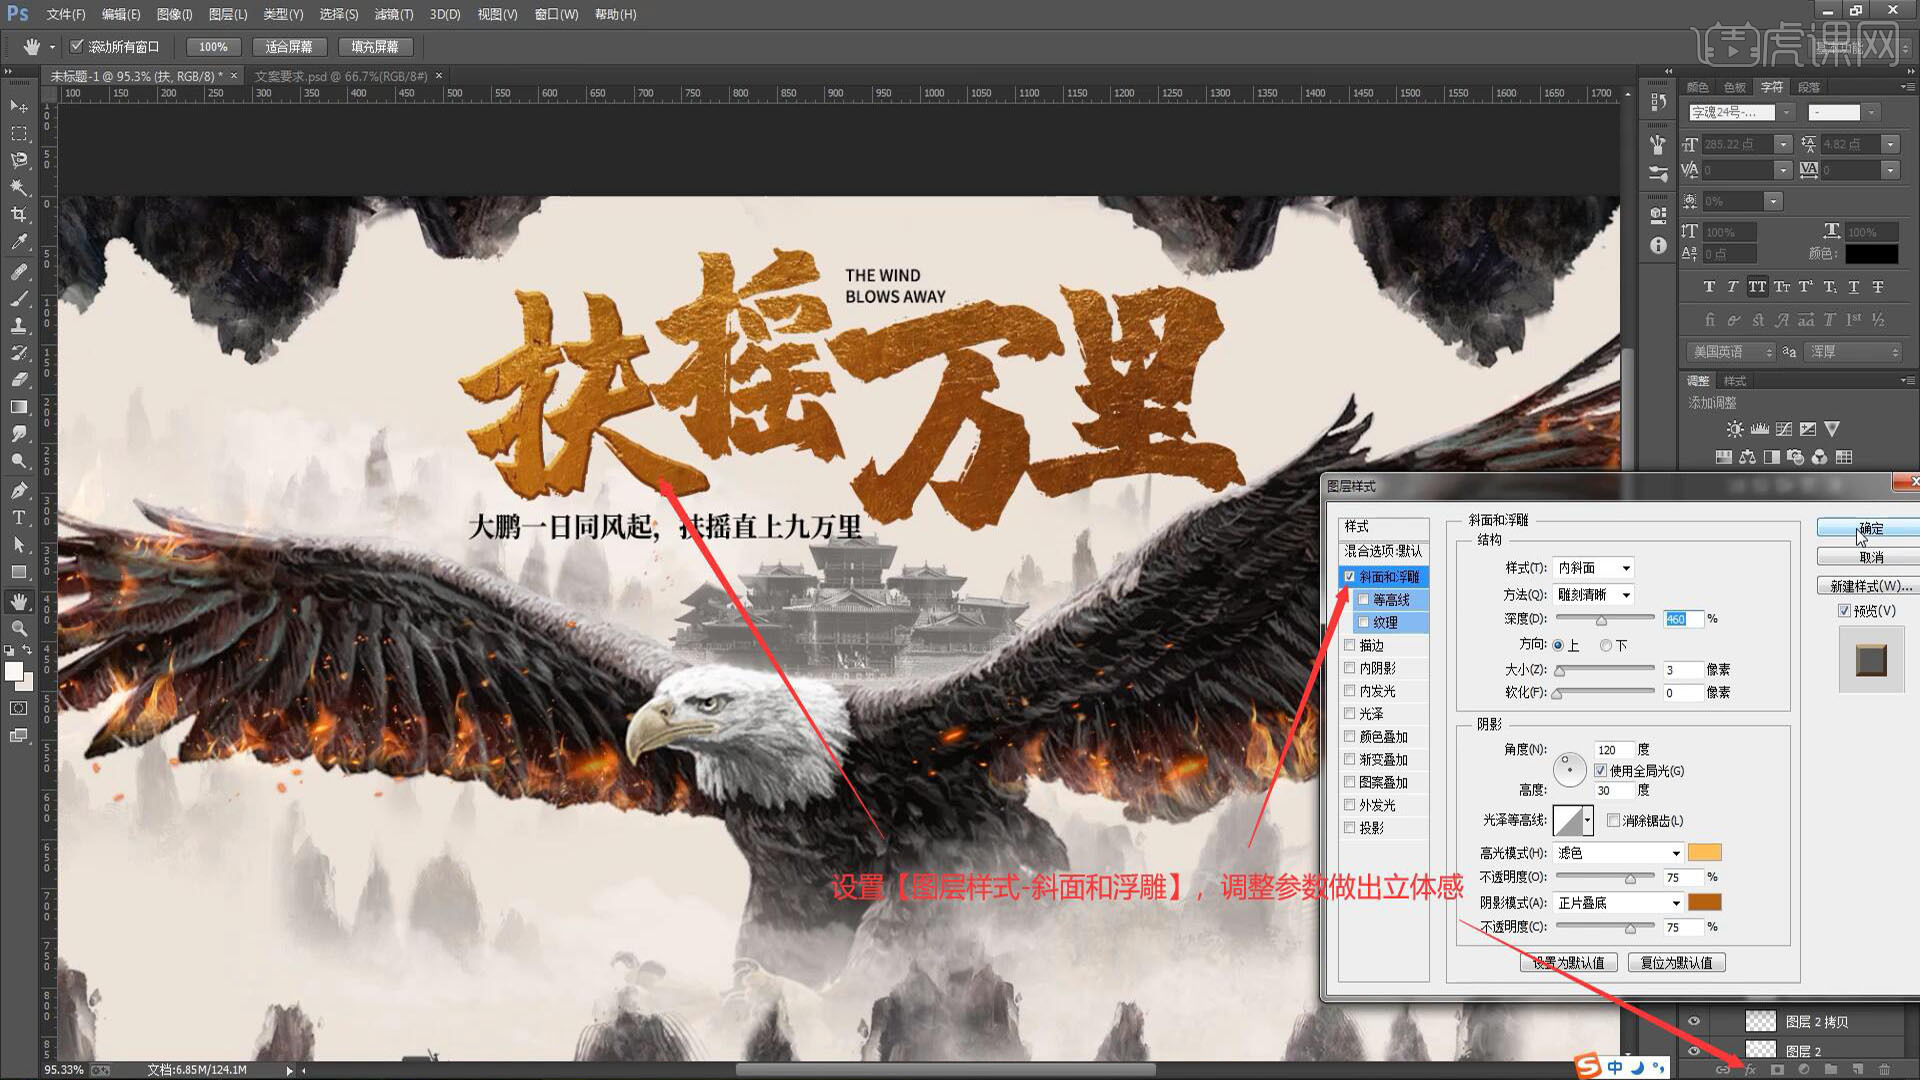
Task: Select the Move tool
Action: coord(19,106)
